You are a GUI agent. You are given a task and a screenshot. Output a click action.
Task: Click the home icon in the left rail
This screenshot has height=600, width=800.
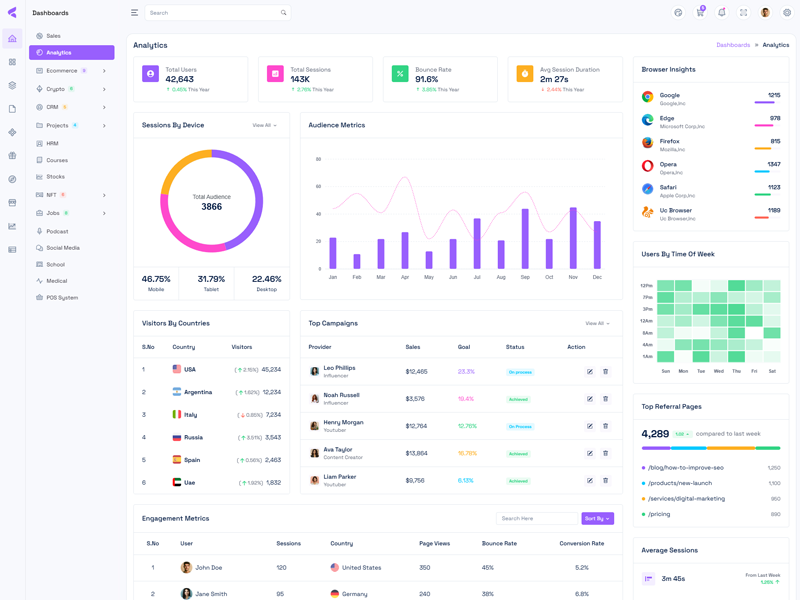12,39
